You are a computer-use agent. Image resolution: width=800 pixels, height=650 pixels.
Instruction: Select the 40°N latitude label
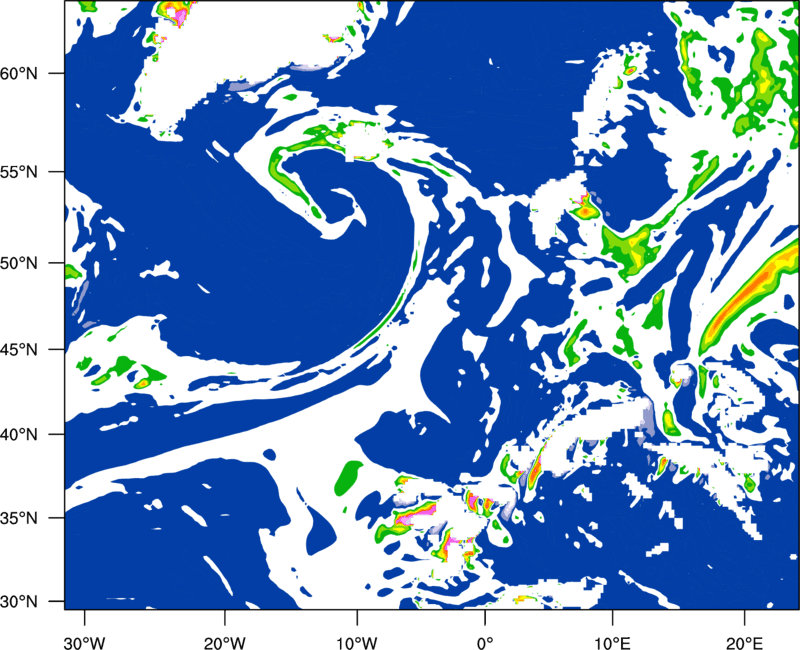click(x=19, y=435)
